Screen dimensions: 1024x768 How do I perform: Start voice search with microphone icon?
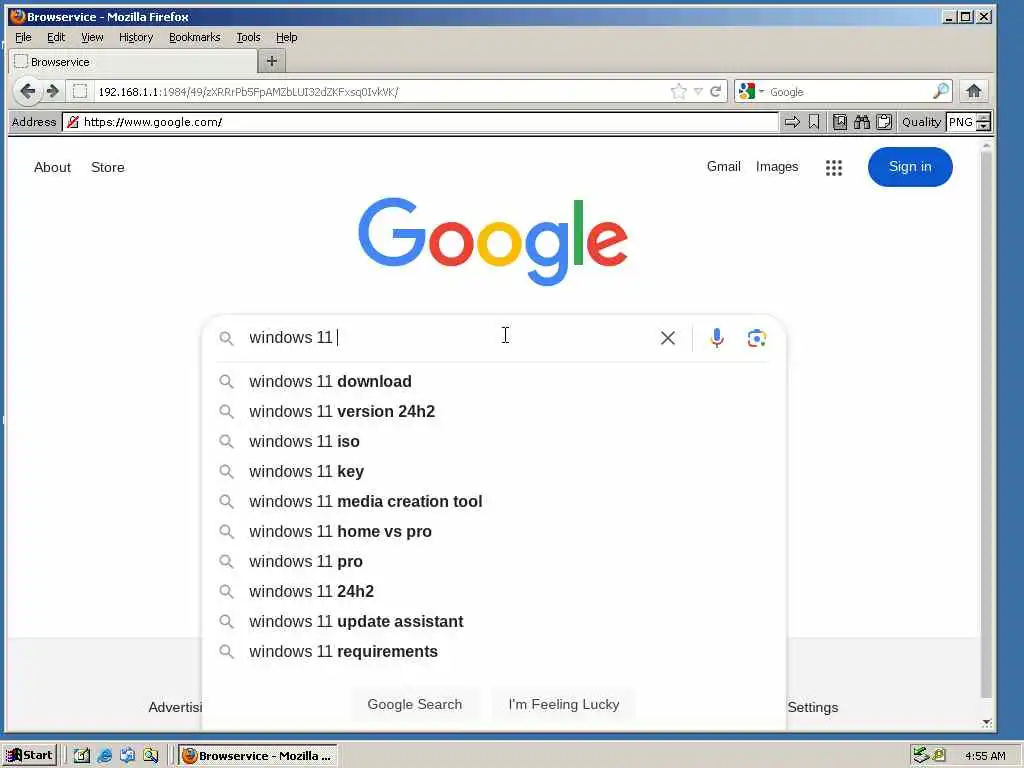click(x=716, y=338)
